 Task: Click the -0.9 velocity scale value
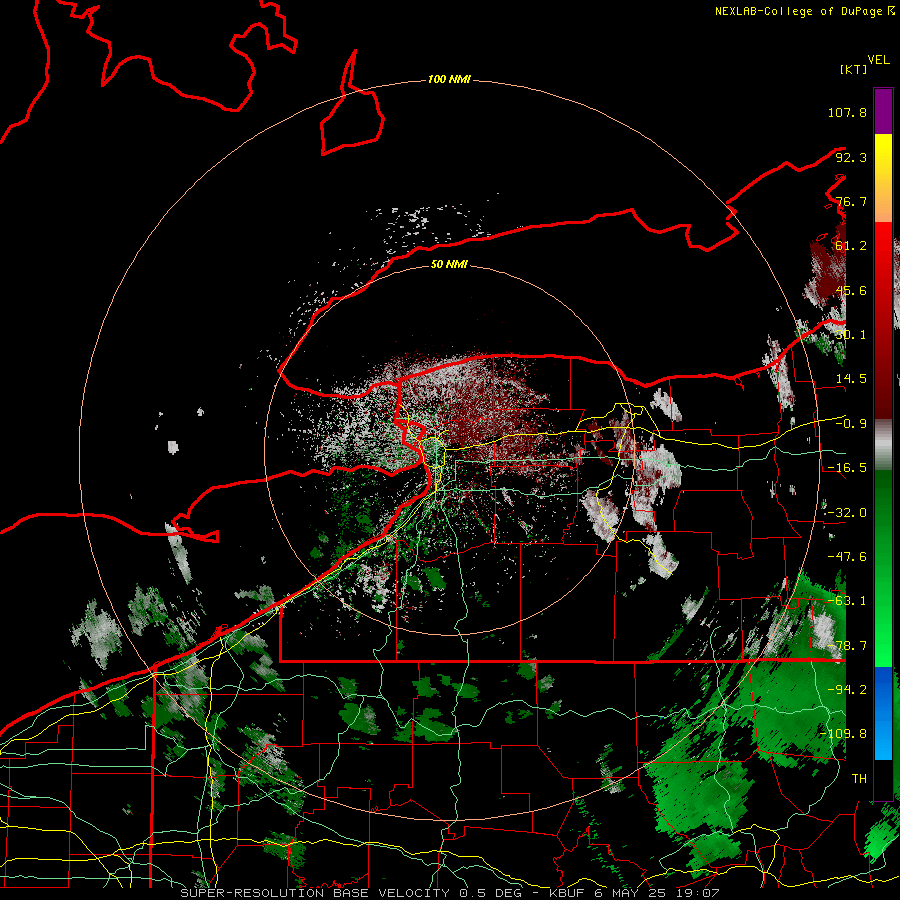click(x=851, y=424)
